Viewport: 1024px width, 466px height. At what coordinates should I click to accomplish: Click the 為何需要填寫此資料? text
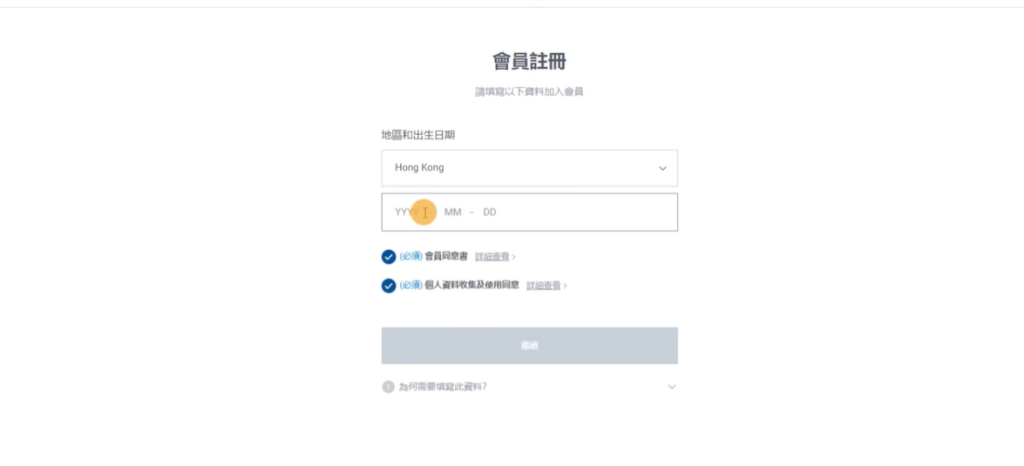[x=443, y=387]
